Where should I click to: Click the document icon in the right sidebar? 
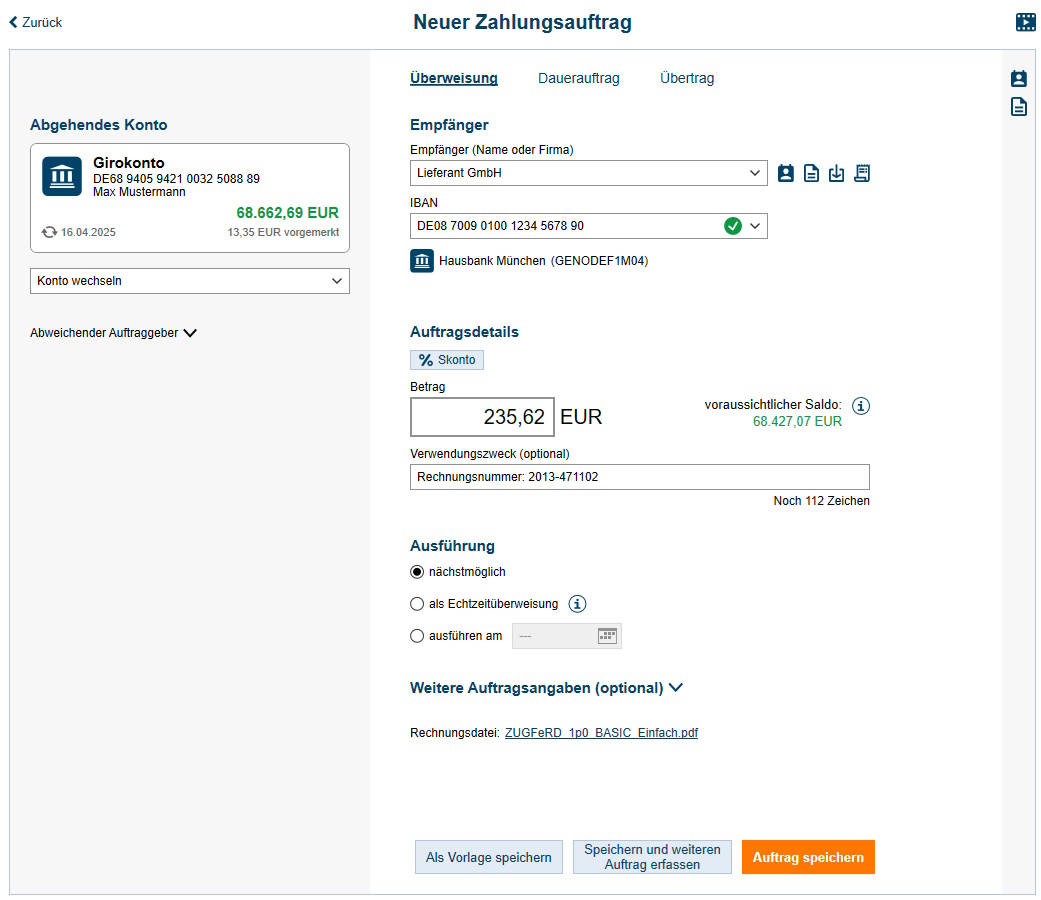click(x=1018, y=107)
